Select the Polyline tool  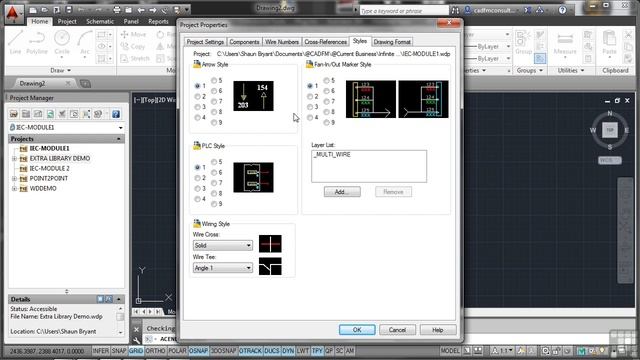tap(37, 42)
